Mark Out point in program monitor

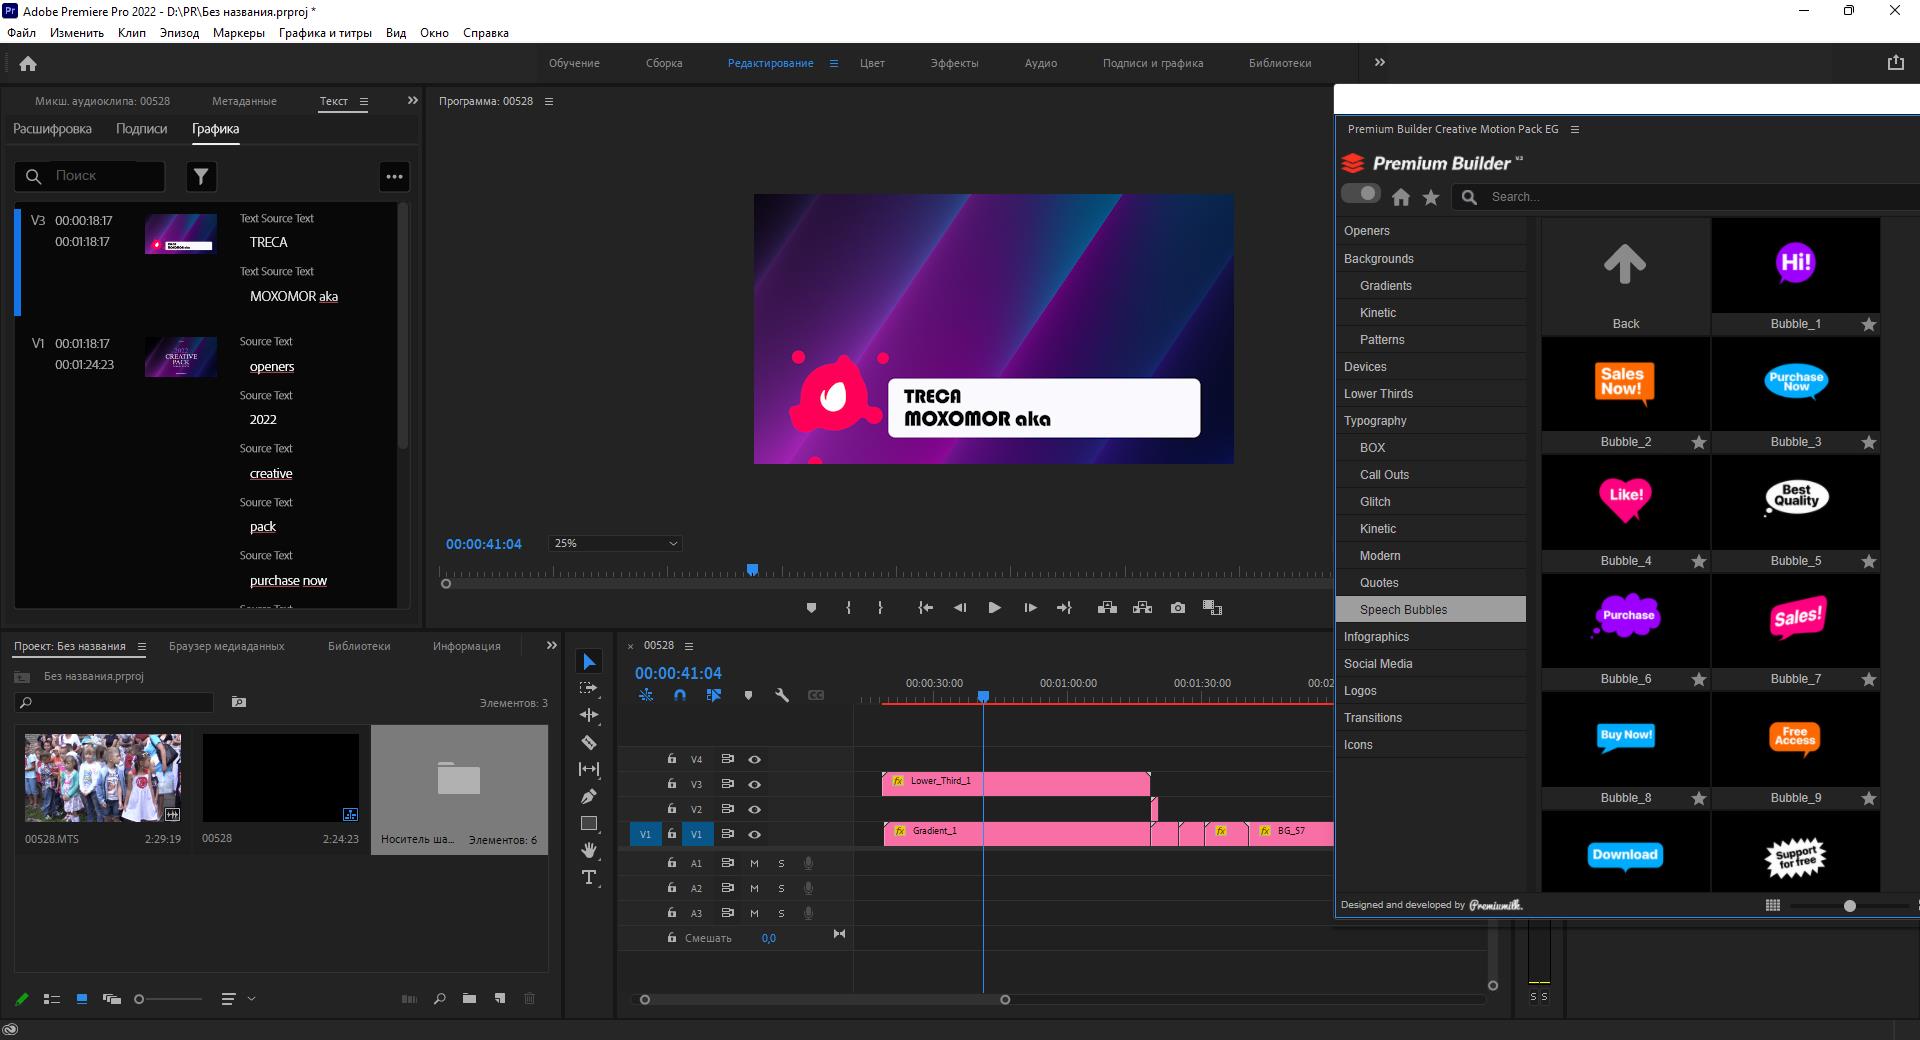pyautogui.click(x=880, y=608)
